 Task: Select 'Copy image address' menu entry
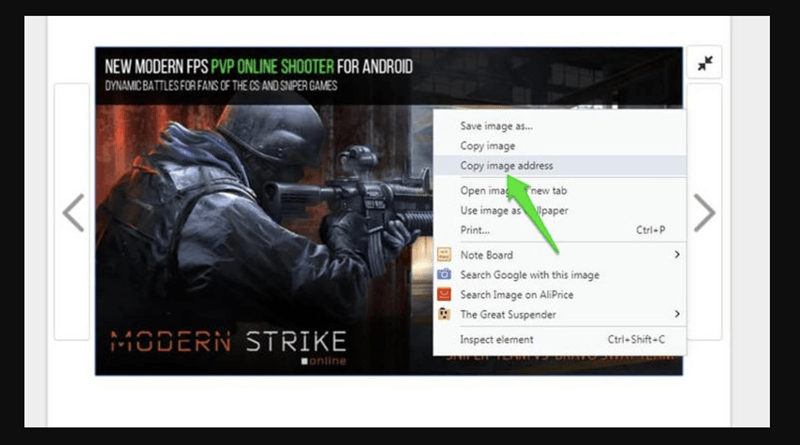tap(506, 166)
